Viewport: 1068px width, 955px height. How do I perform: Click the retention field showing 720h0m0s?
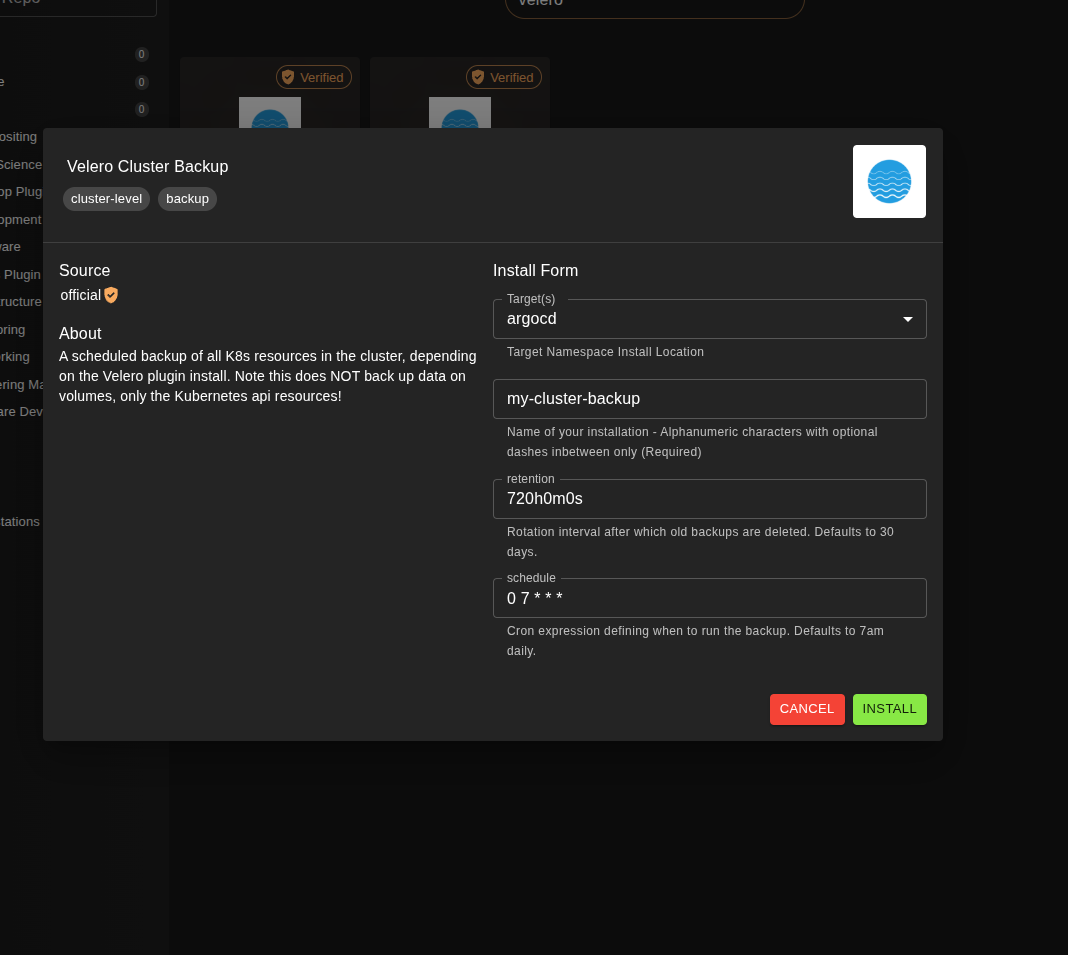[709, 498]
